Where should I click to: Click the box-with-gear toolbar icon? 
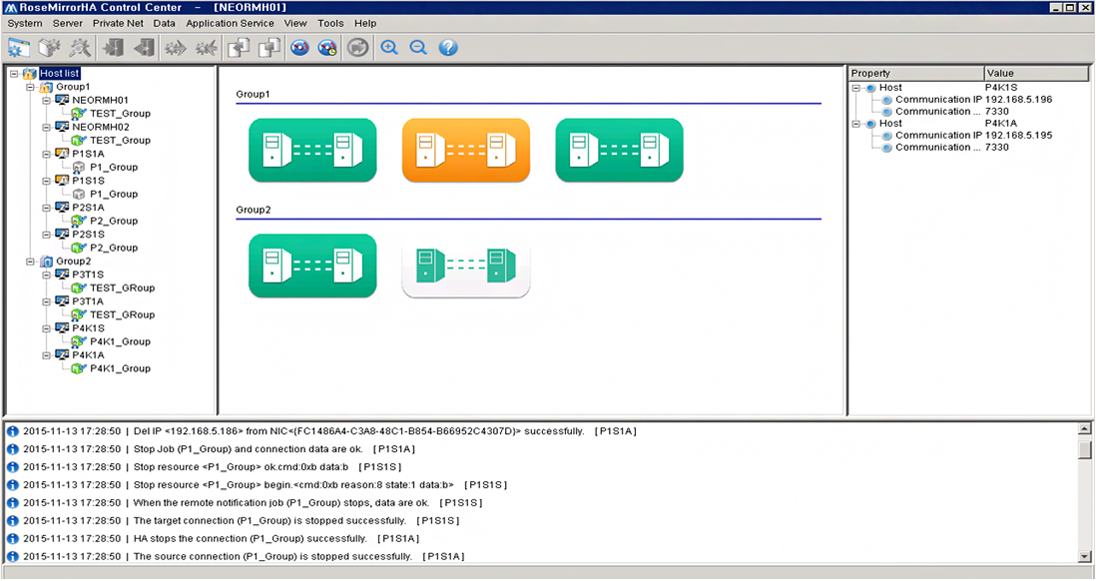pos(50,48)
